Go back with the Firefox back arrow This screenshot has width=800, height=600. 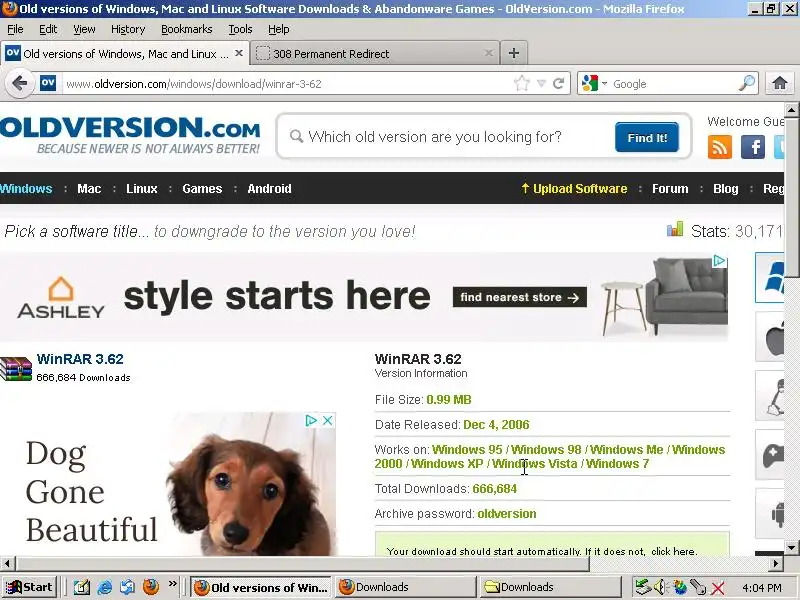coord(19,83)
